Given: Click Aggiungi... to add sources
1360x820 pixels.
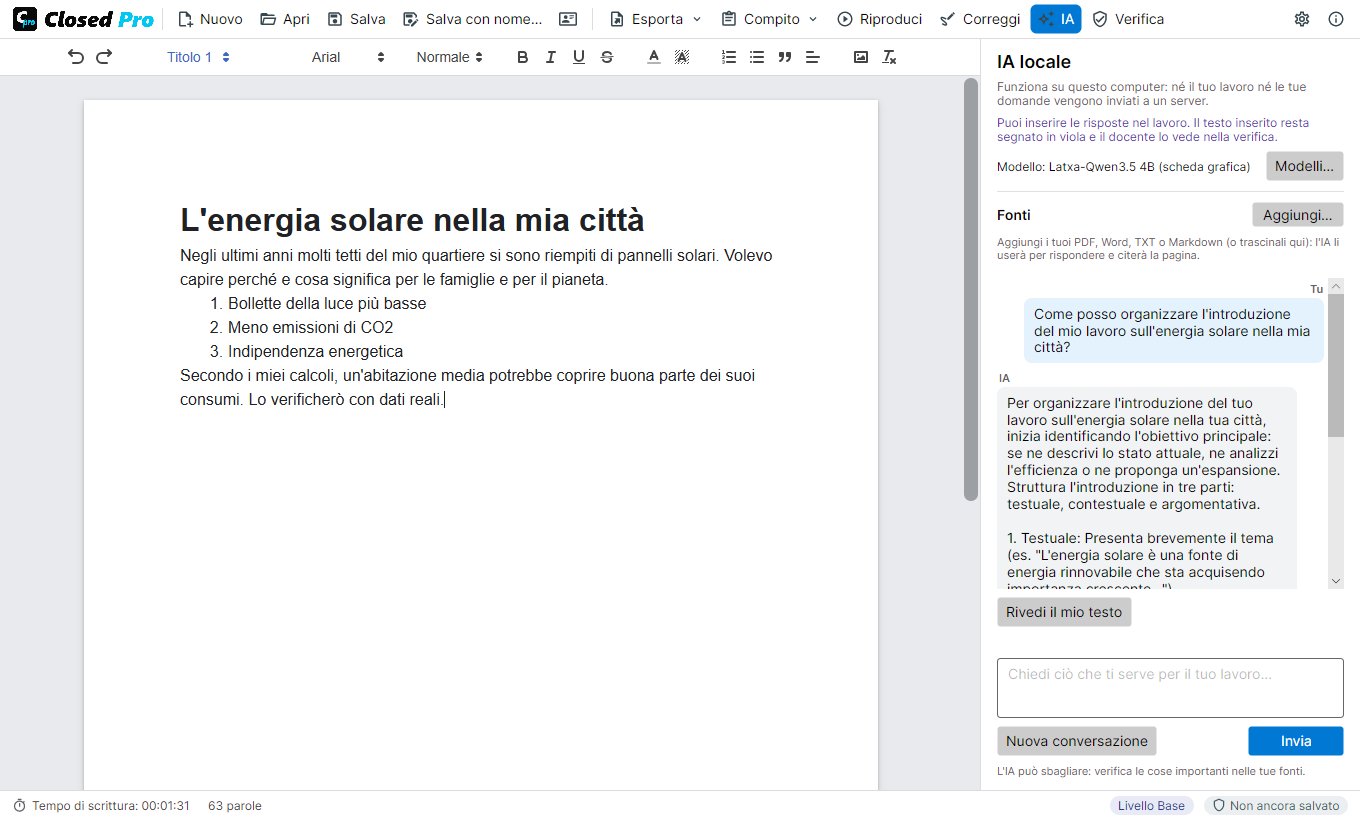Looking at the screenshot, I should coord(1298,215).
